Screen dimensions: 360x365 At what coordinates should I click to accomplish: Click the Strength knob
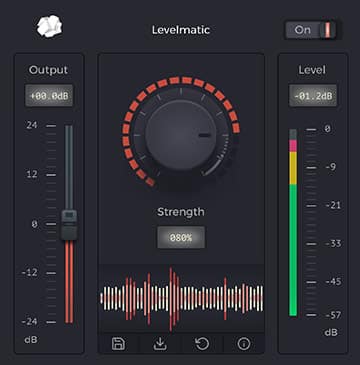pos(181,135)
